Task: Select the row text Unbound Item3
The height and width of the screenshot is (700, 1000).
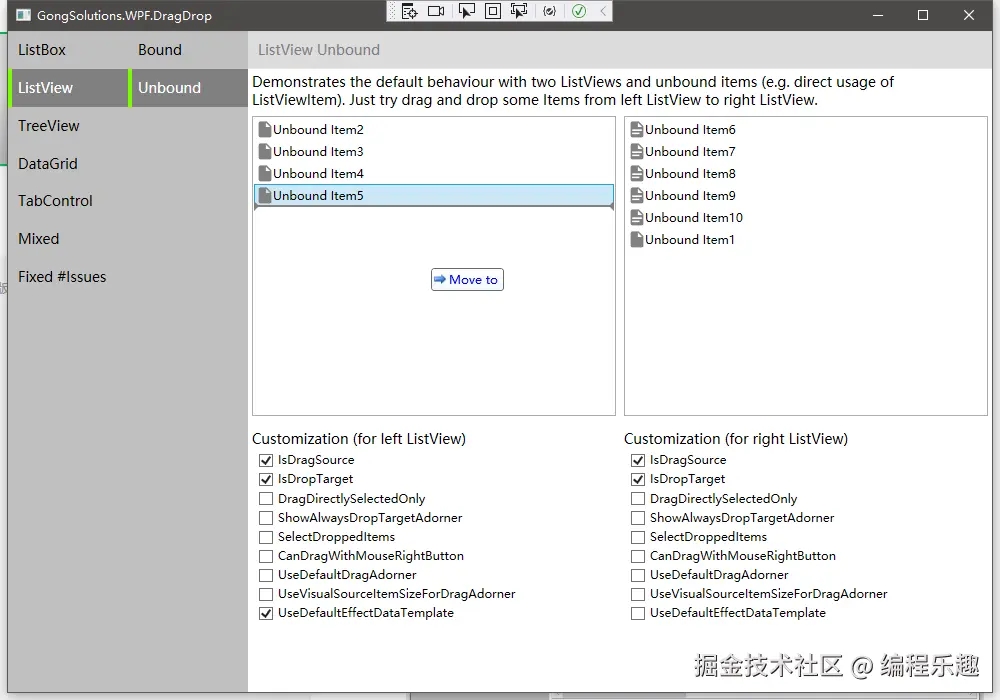Action: pos(318,152)
